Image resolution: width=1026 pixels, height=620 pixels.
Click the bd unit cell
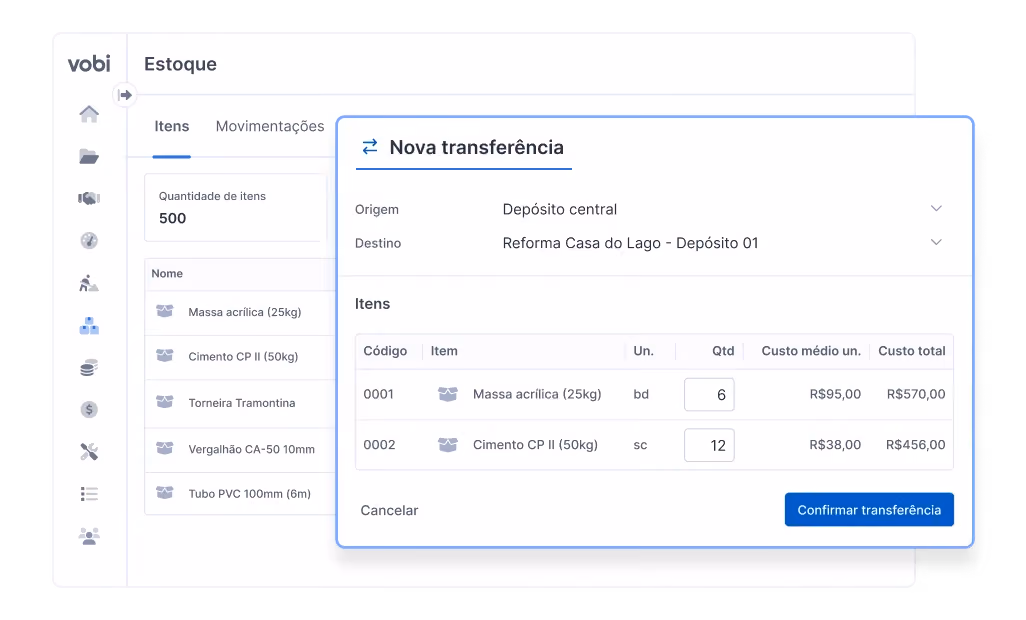click(x=641, y=394)
